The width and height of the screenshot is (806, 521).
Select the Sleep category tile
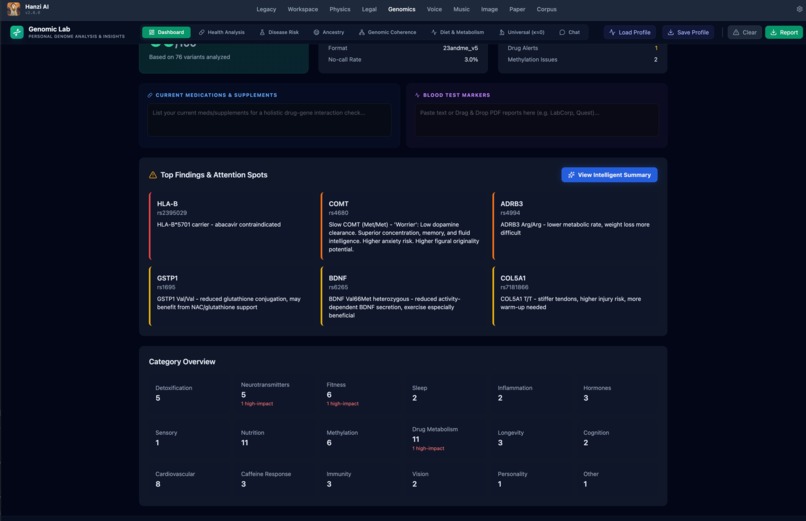pyautogui.click(x=446, y=394)
